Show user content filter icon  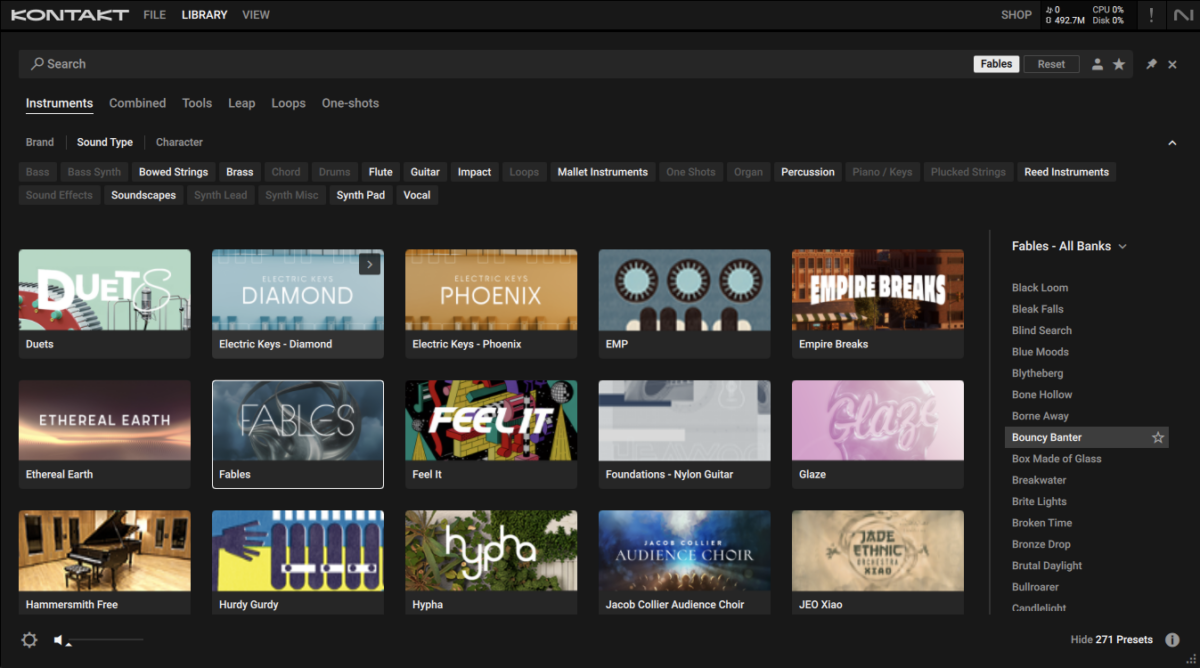1097,64
